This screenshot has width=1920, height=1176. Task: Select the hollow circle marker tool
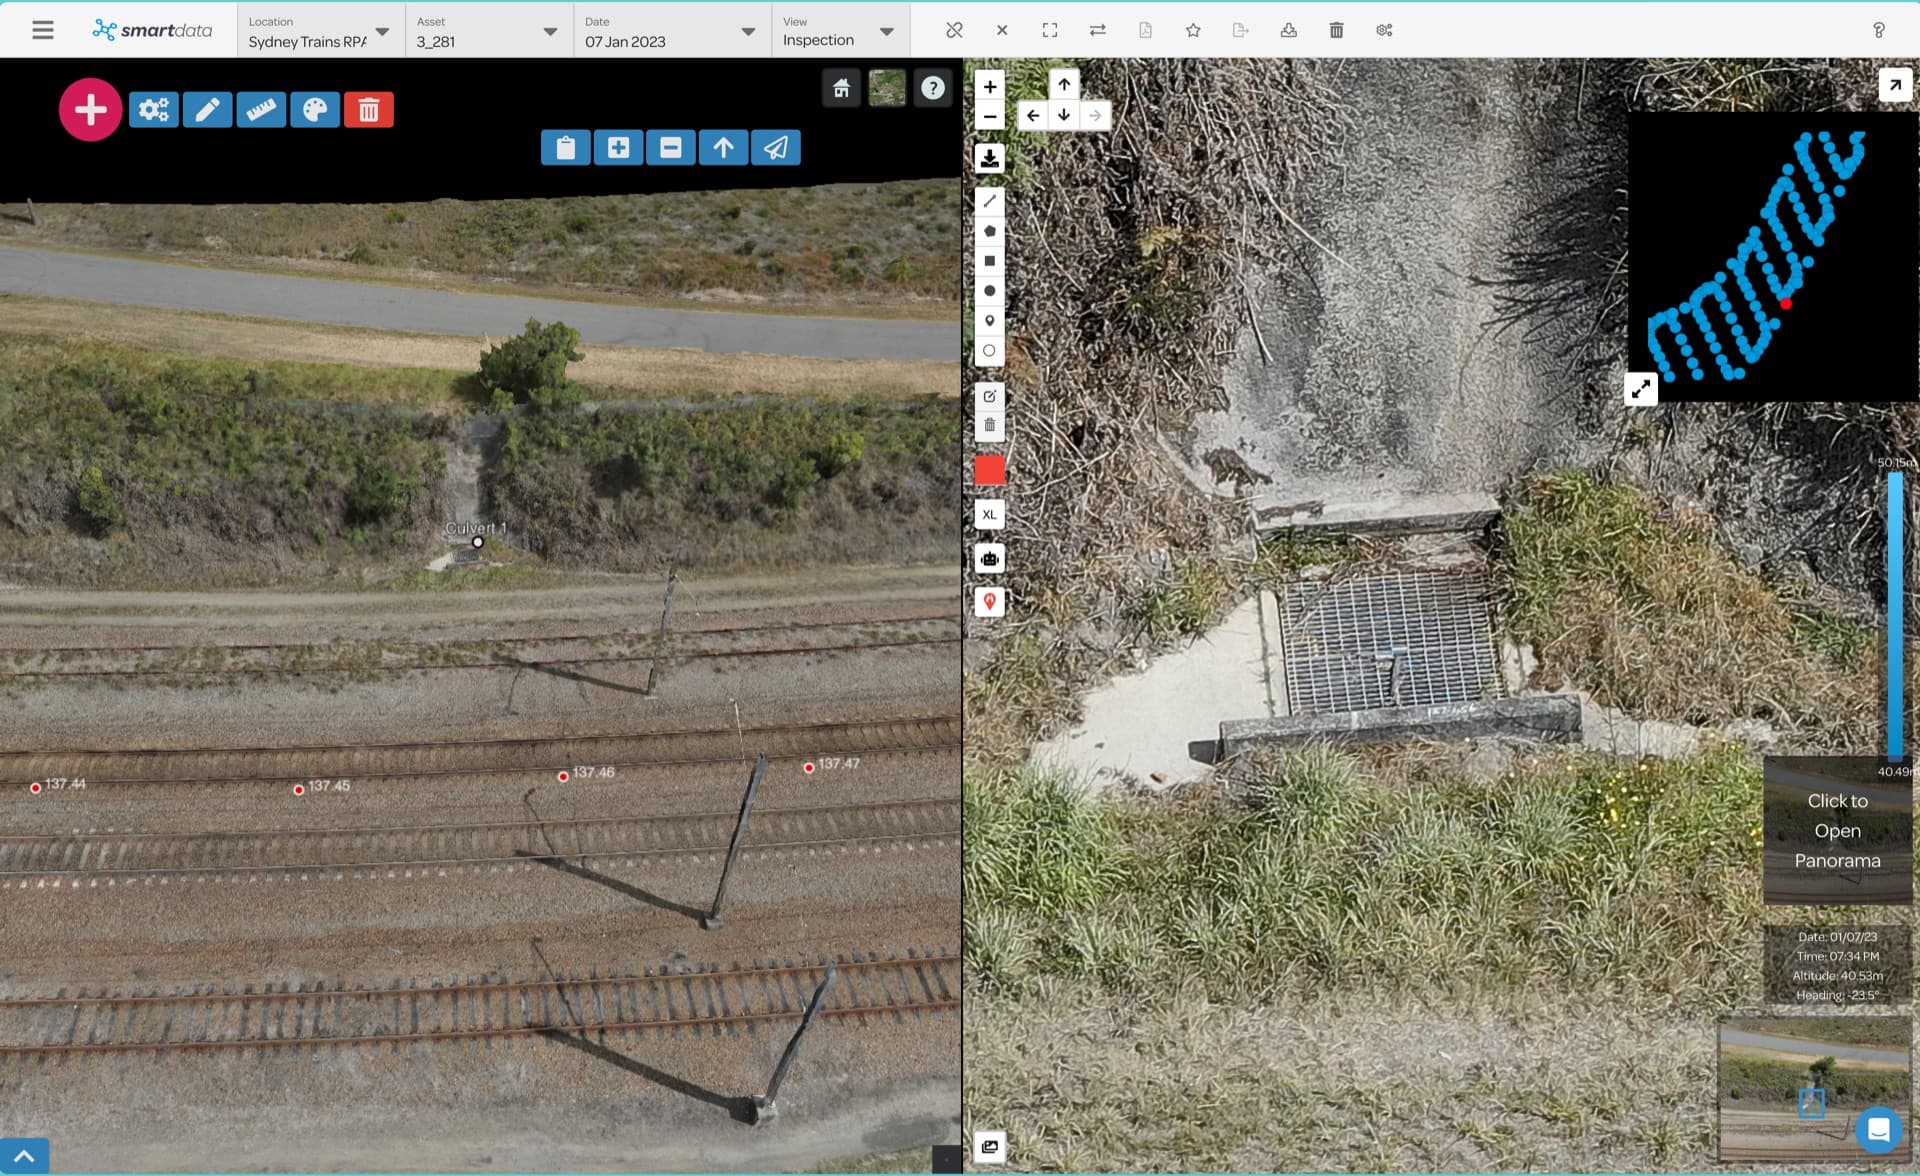990,351
